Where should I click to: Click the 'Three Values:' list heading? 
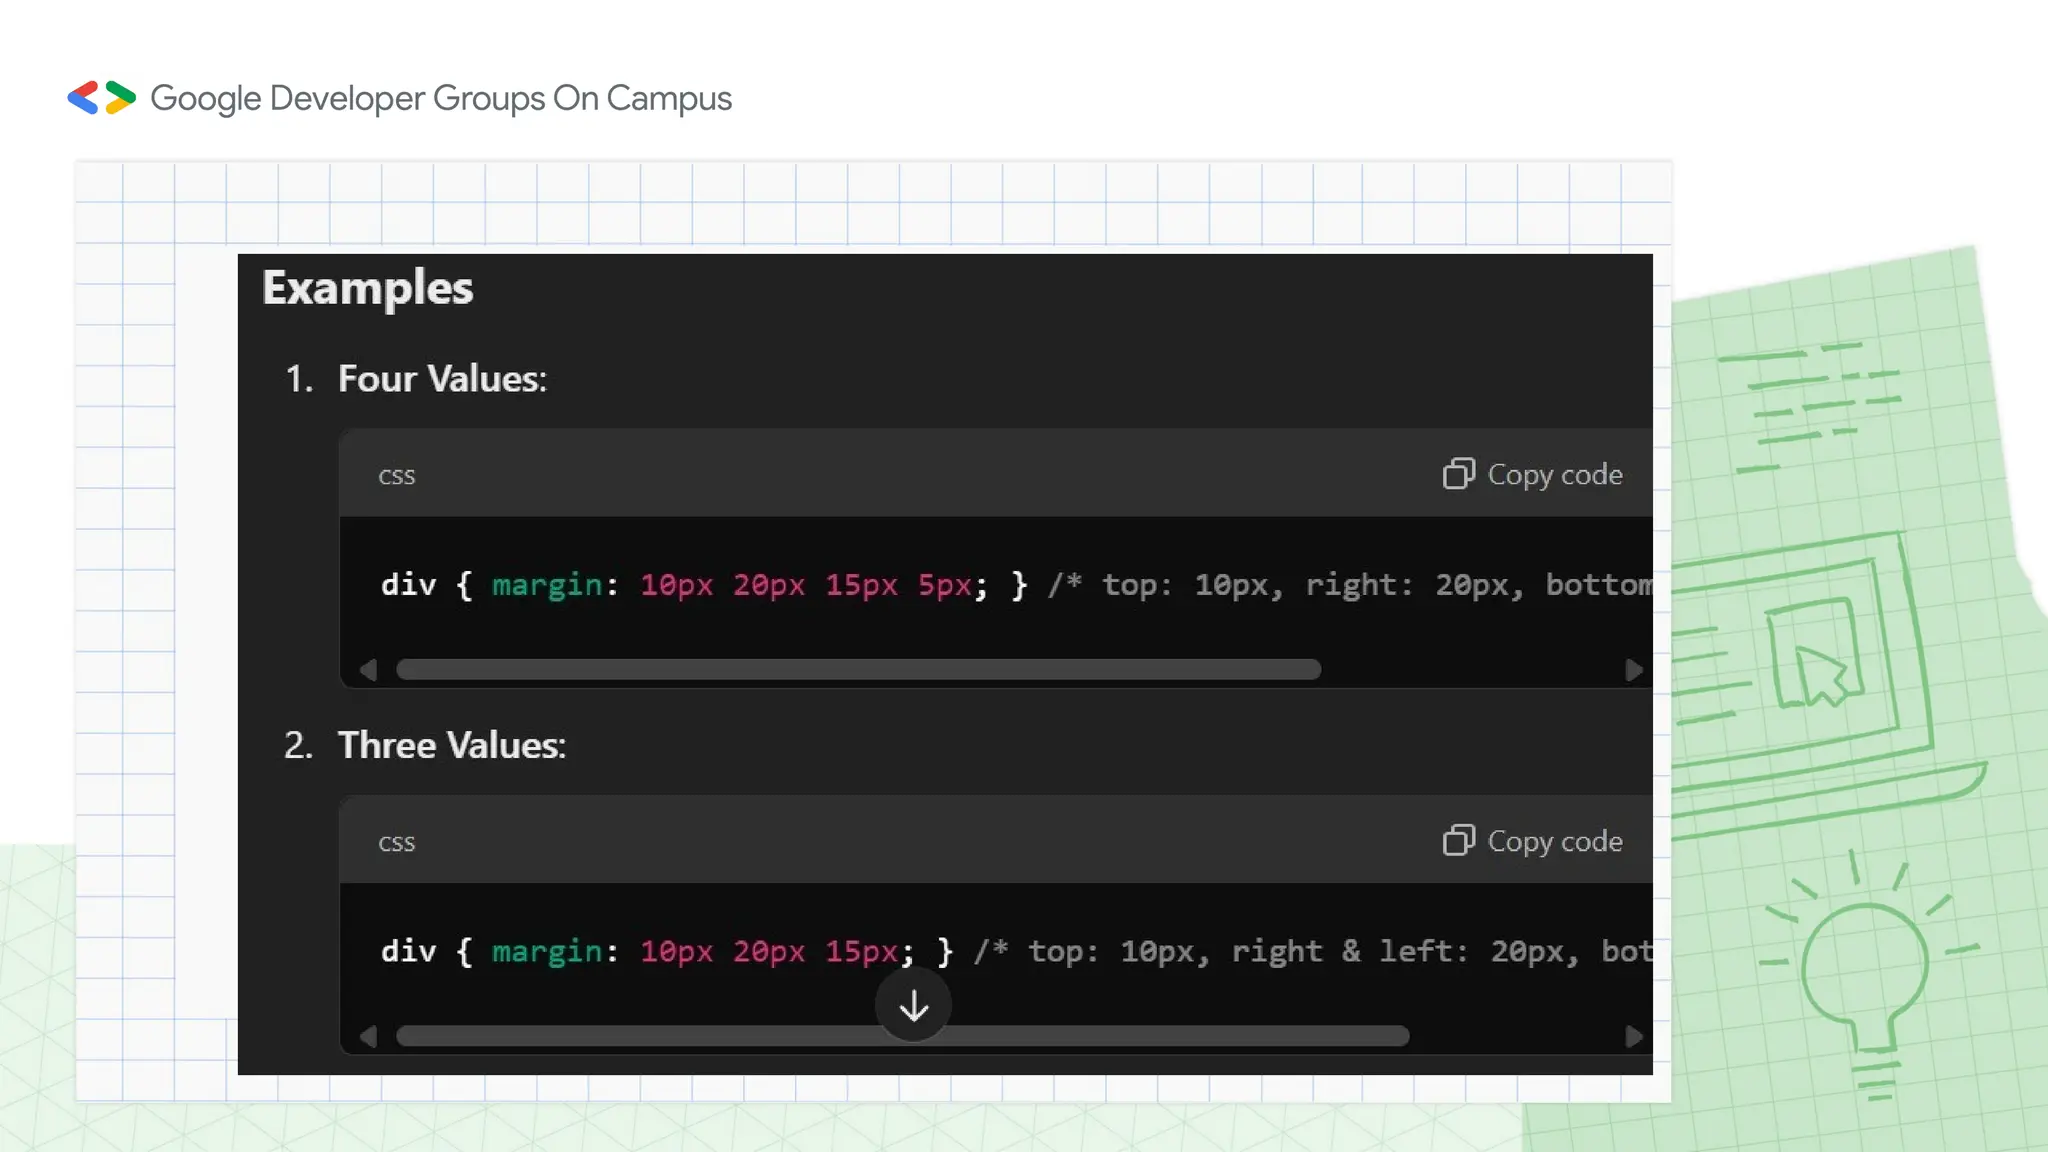(x=451, y=746)
